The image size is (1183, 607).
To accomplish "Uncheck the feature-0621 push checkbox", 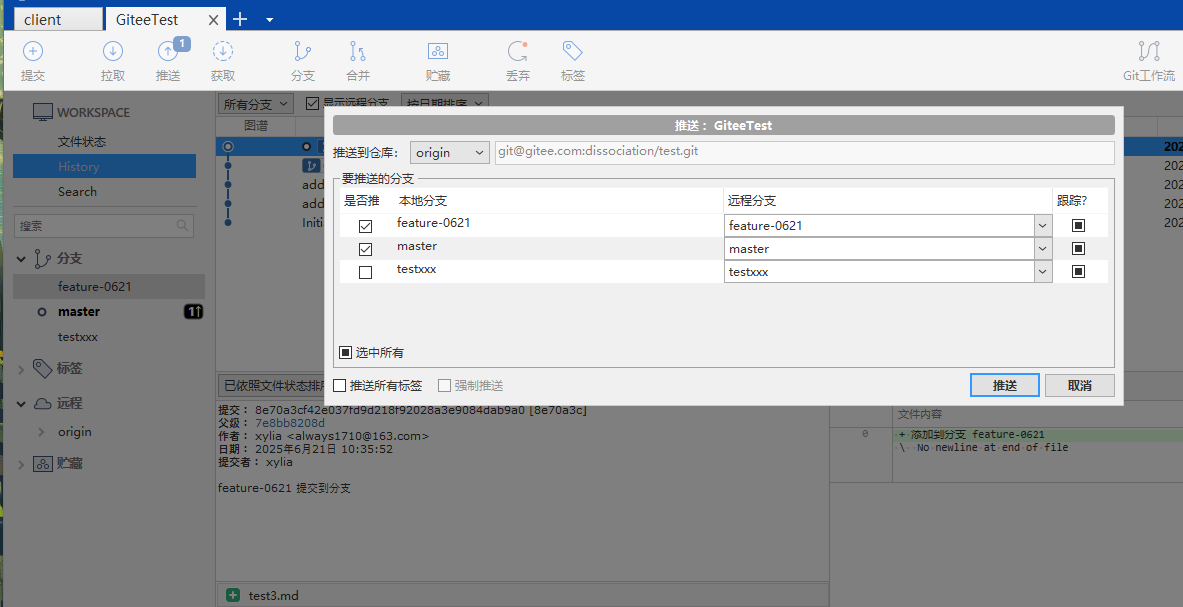I will 365,226.
